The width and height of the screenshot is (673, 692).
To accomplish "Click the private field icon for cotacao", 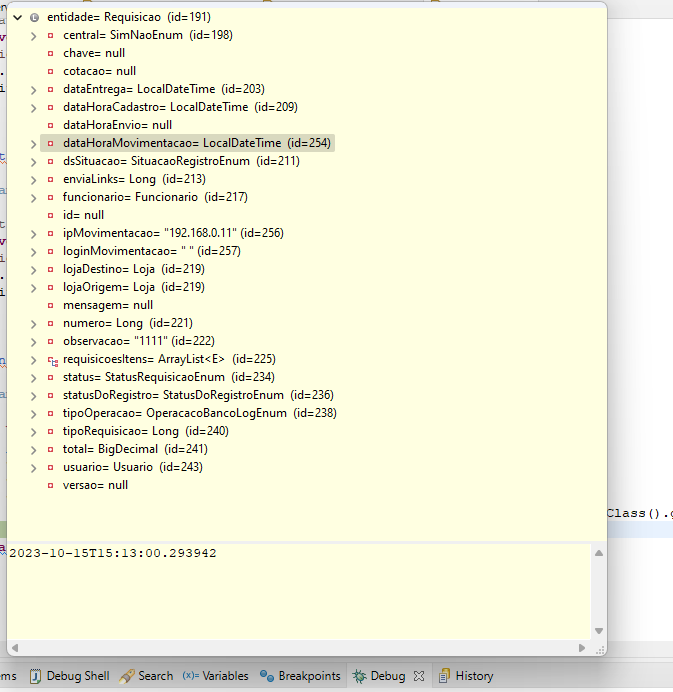I will point(51,71).
